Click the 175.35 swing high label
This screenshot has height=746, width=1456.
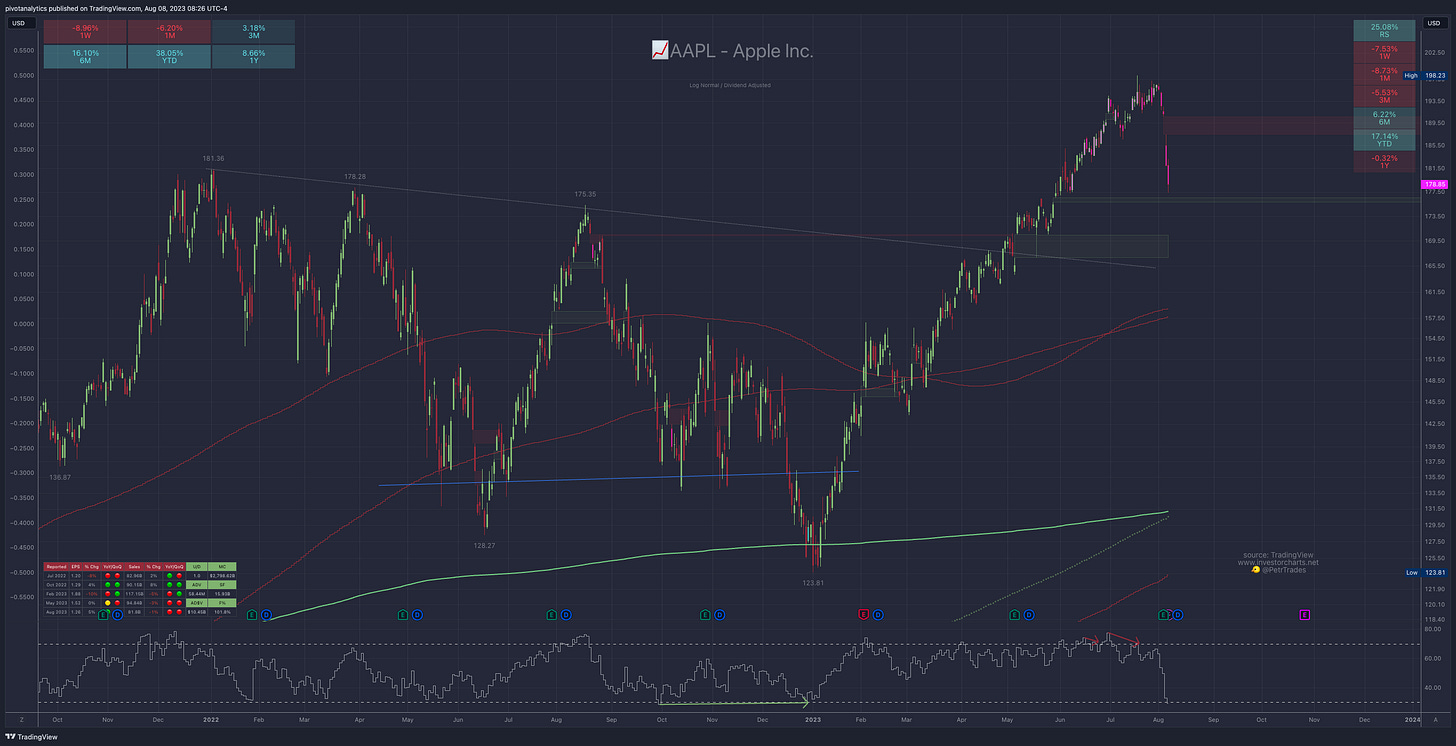(585, 194)
